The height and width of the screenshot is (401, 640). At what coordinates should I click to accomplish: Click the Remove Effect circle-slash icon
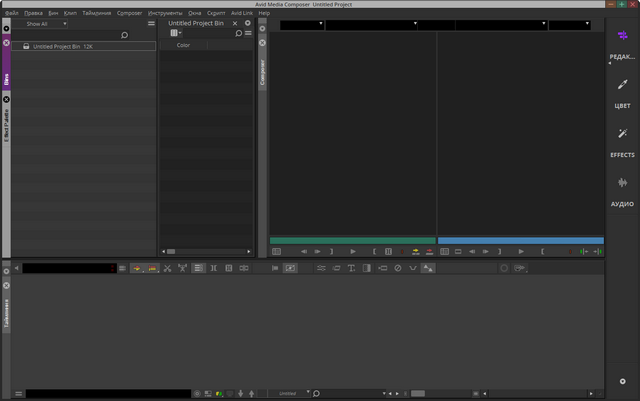[x=398, y=268]
